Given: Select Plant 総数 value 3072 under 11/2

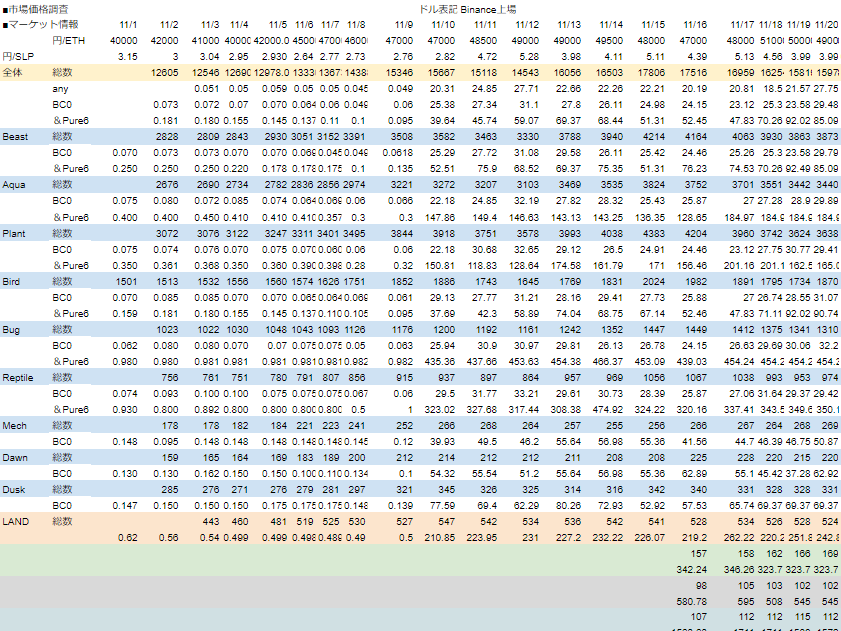Looking at the screenshot, I should pyautogui.click(x=167, y=234).
